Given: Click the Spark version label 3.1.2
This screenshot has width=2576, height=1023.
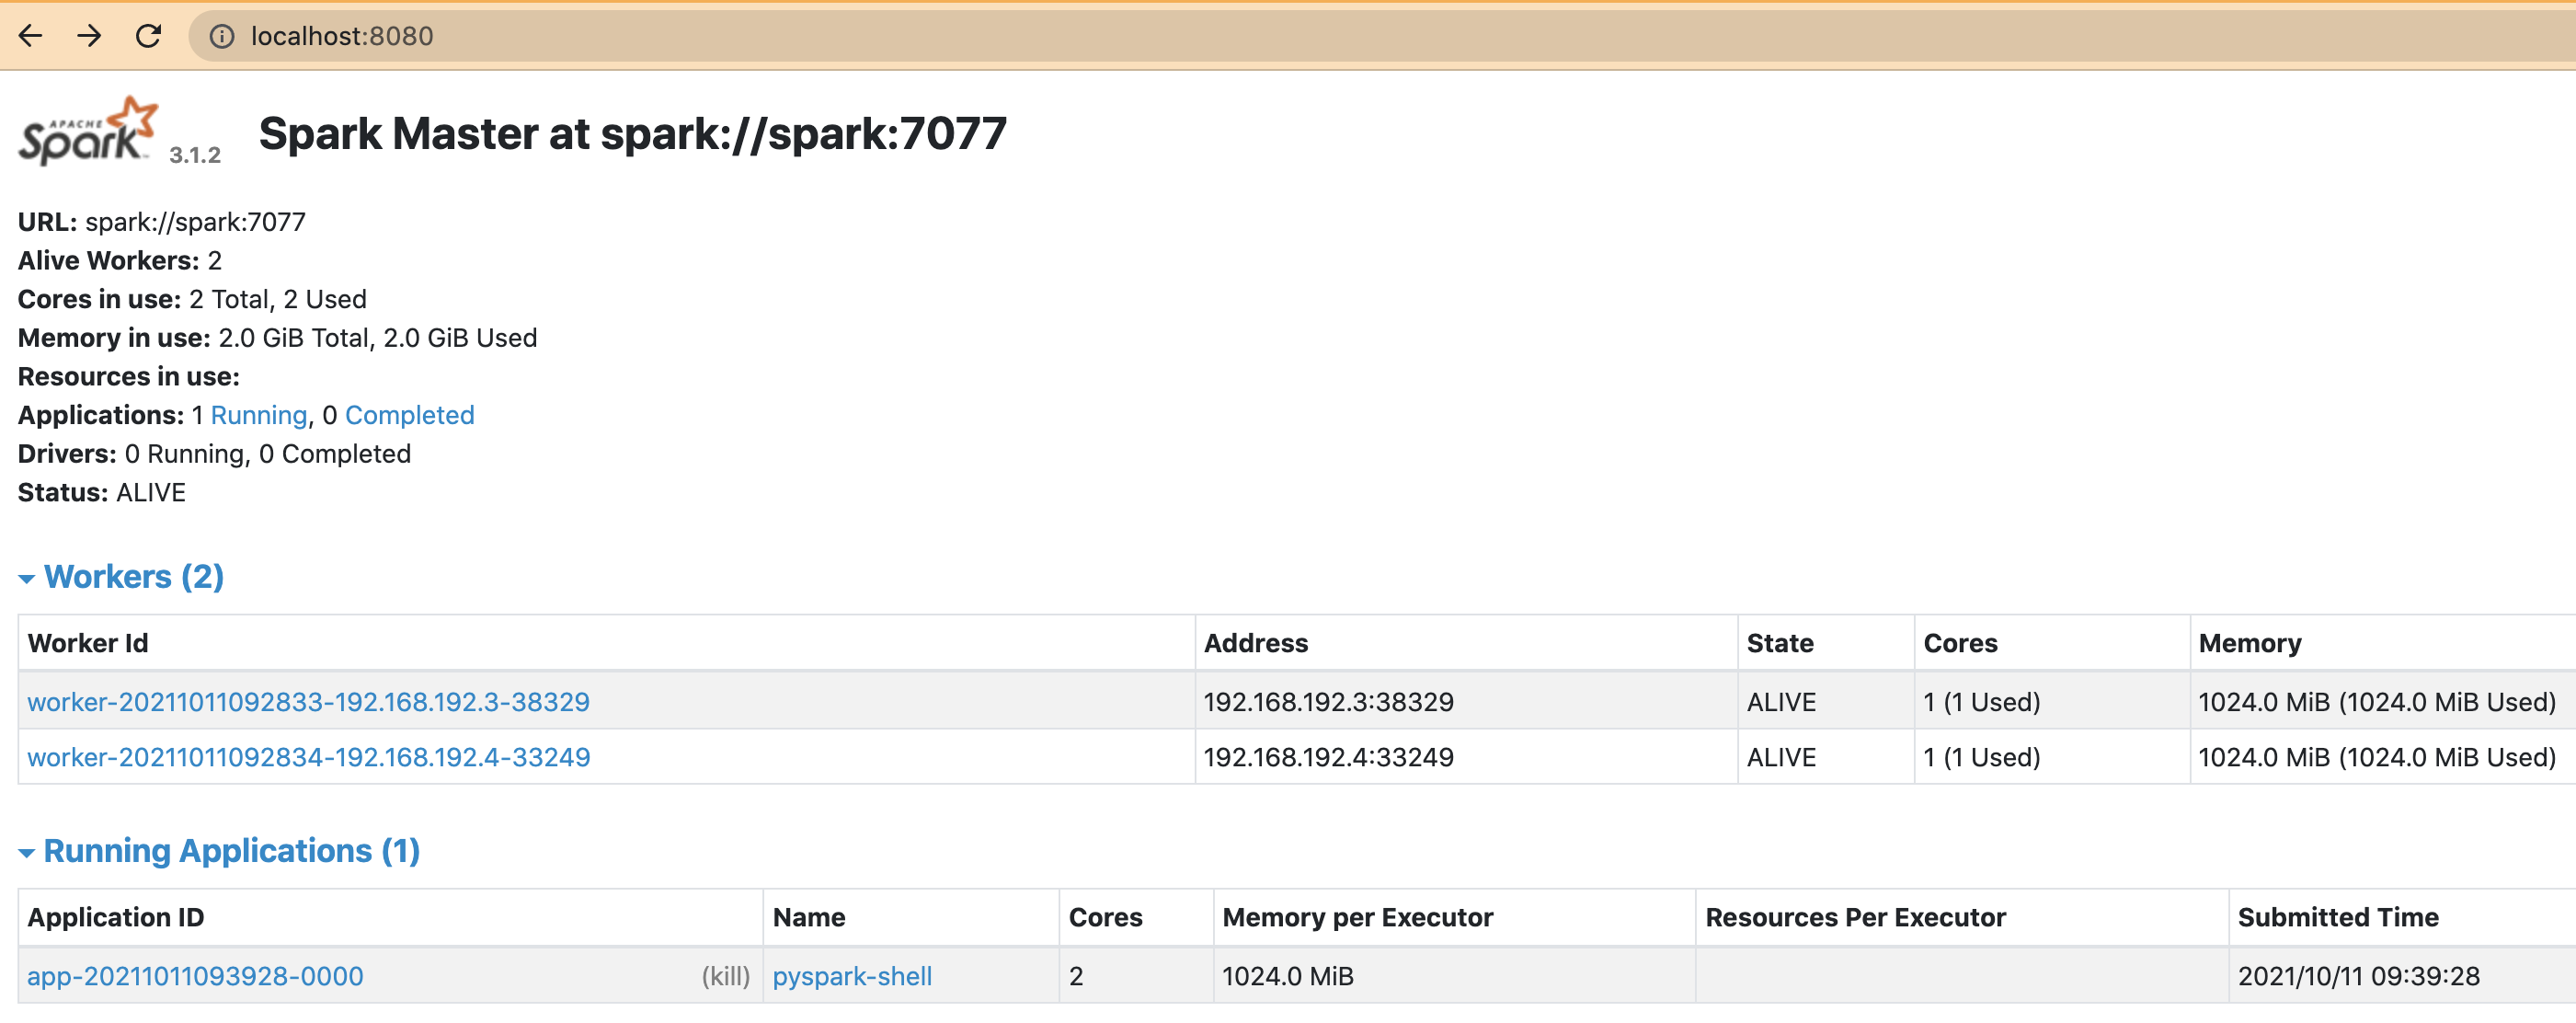Looking at the screenshot, I should pos(196,156).
